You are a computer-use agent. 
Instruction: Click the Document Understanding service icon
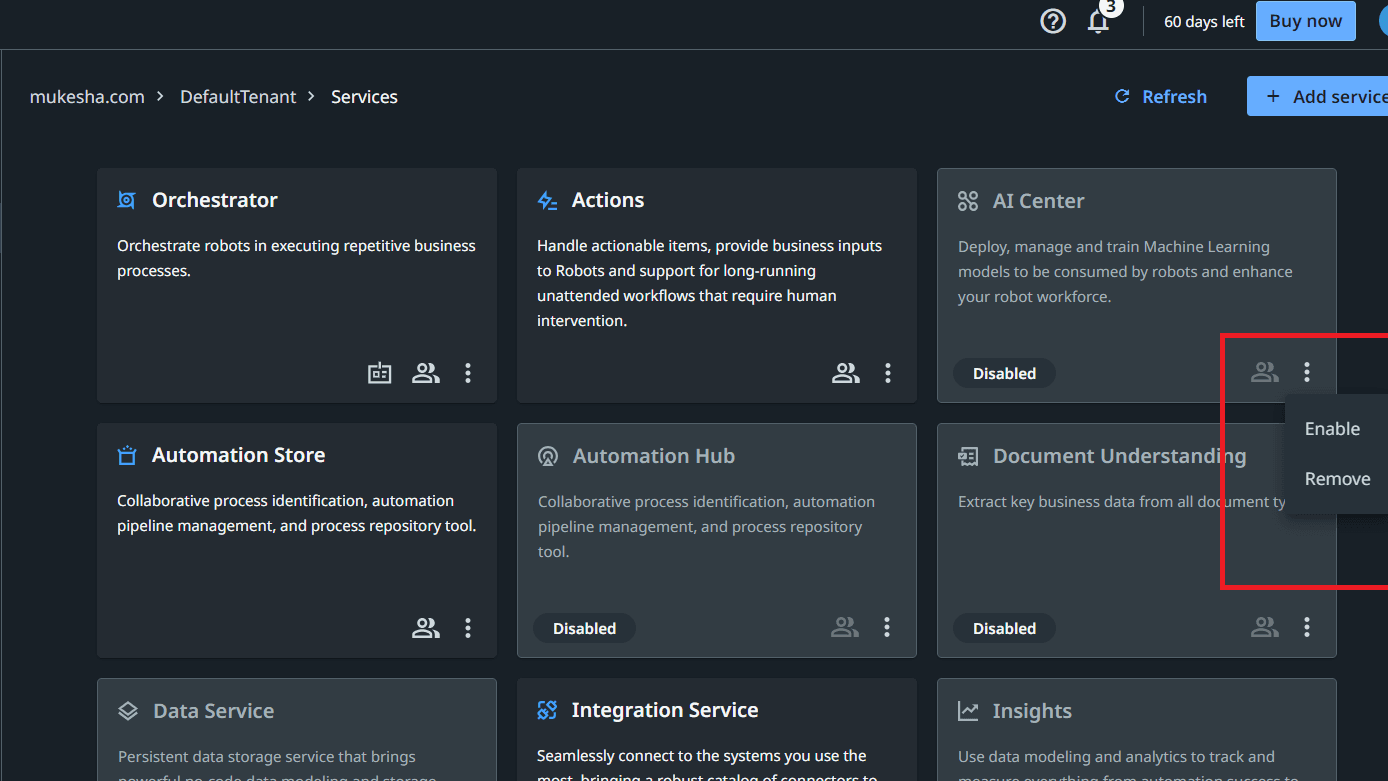[x=967, y=455]
